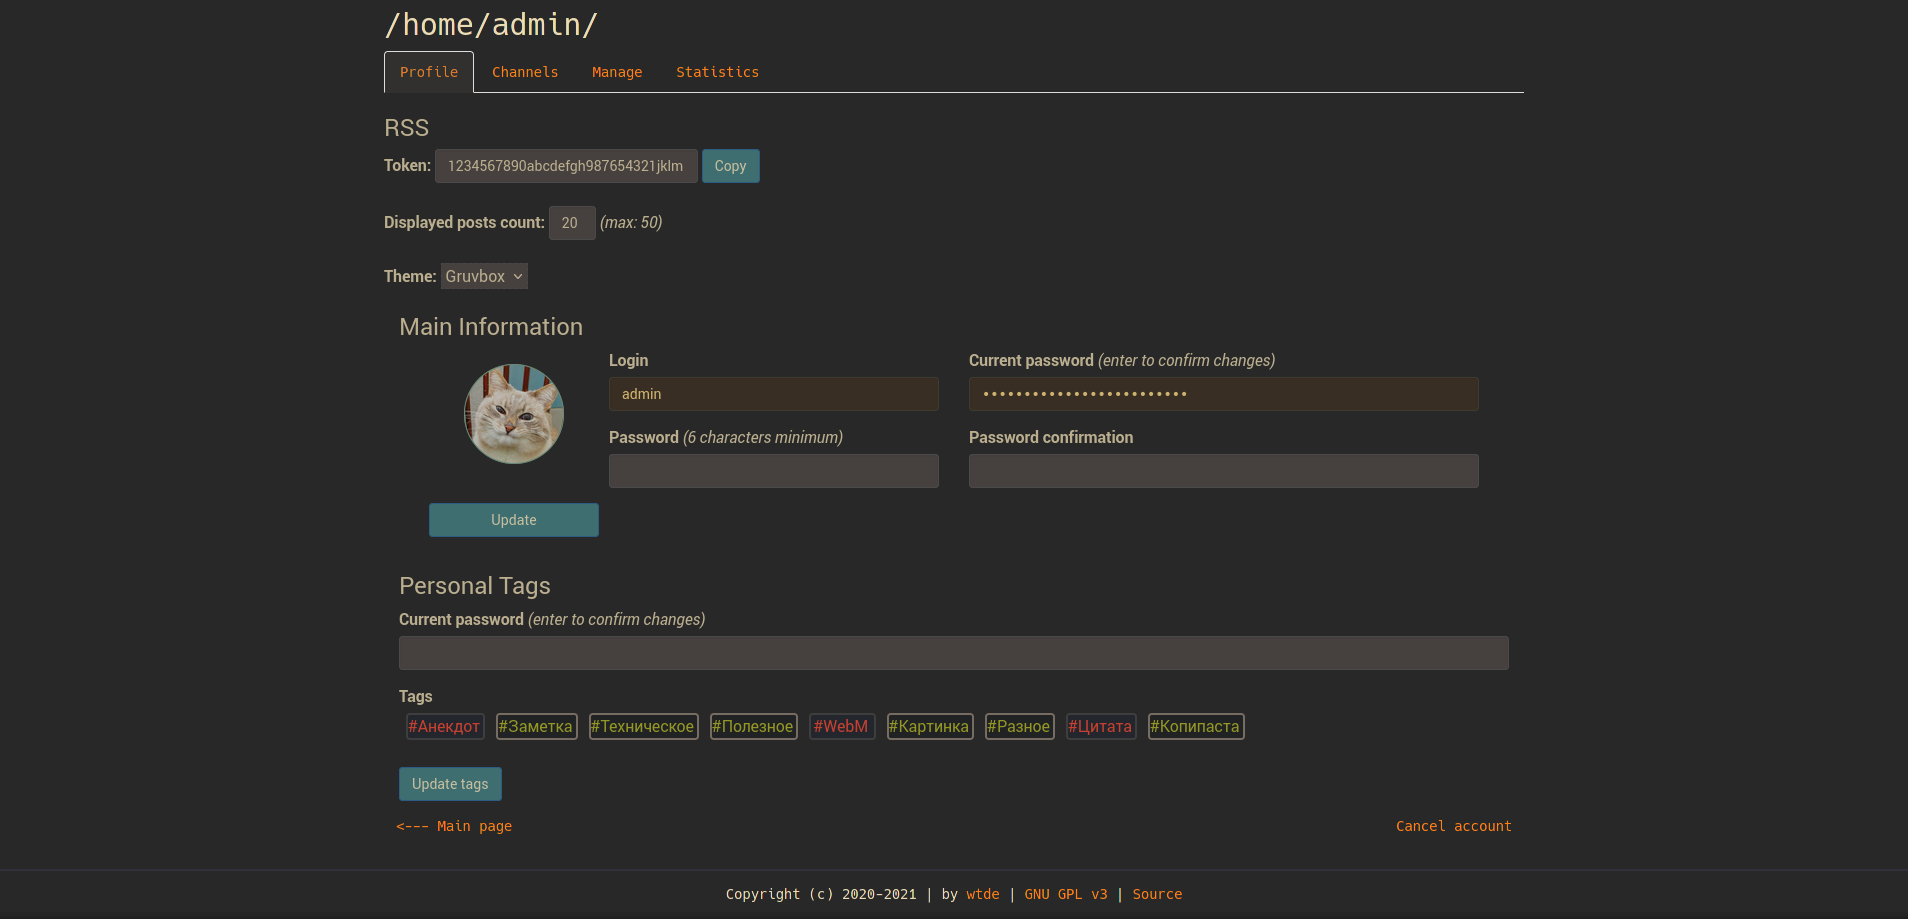Click the Login field containing admin

[774, 394]
